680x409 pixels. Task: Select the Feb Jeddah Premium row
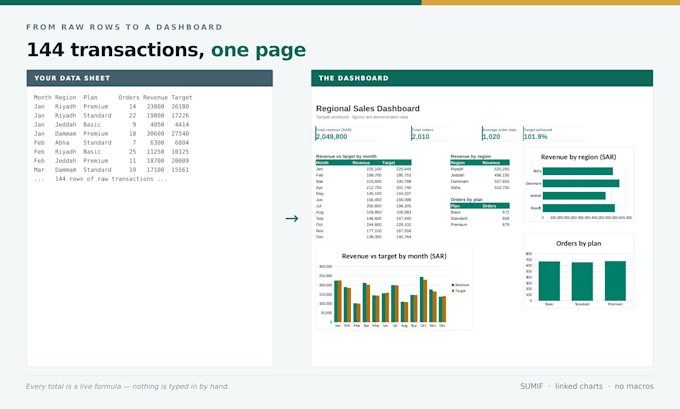point(111,161)
